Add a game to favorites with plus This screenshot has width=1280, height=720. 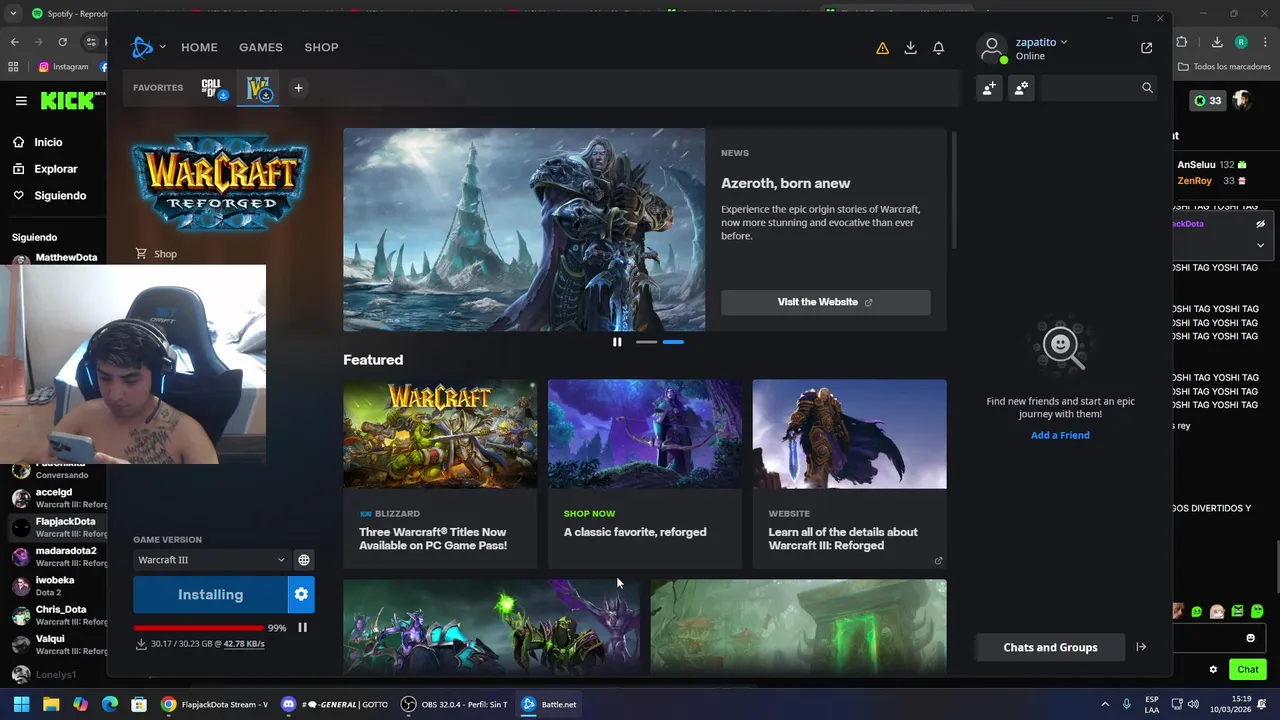[x=298, y=88]
